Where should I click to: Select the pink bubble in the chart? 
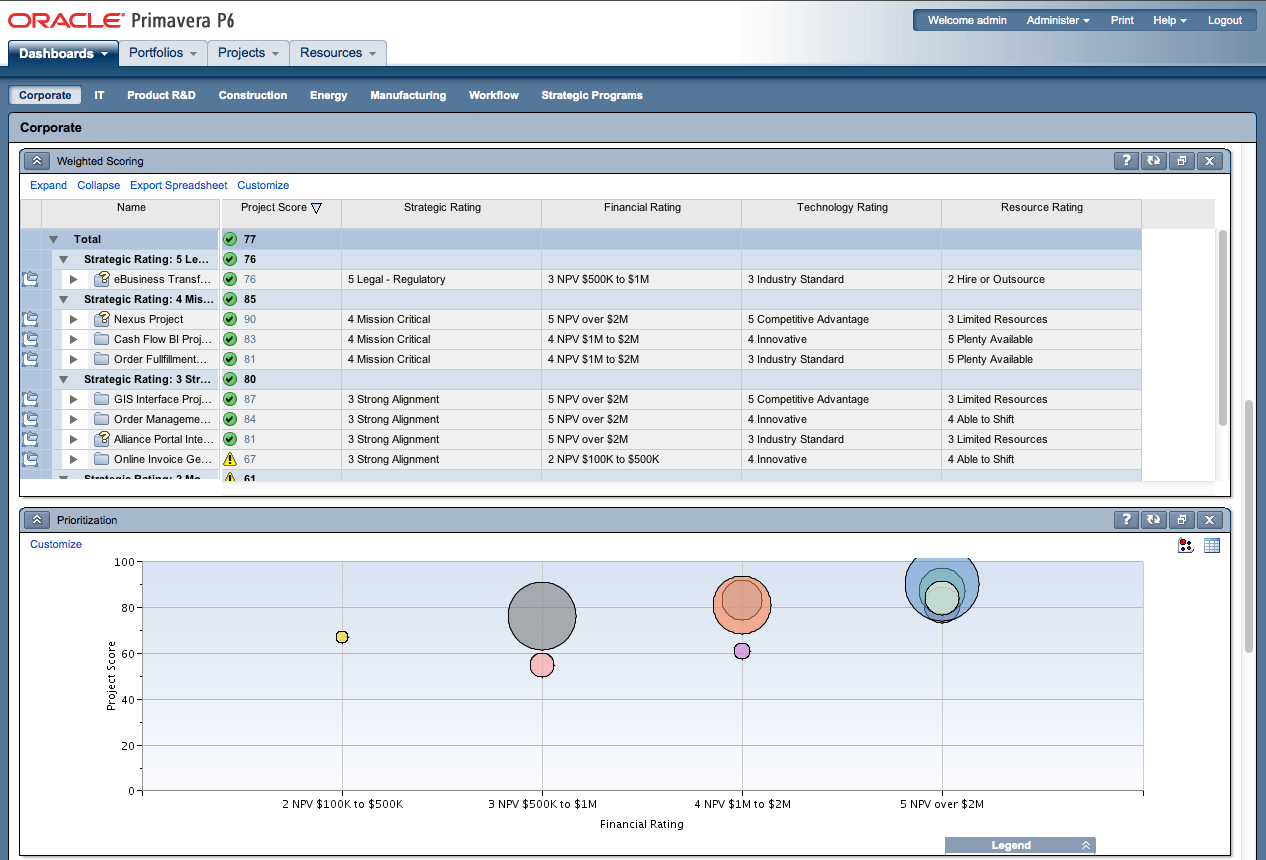542,664
